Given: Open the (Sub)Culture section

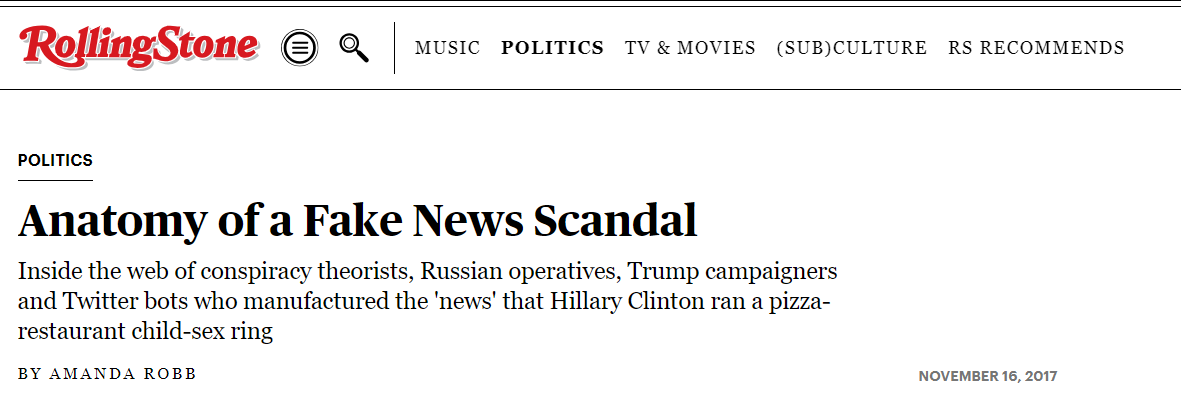Looking at the screenshot, I should tap(851, 48).
